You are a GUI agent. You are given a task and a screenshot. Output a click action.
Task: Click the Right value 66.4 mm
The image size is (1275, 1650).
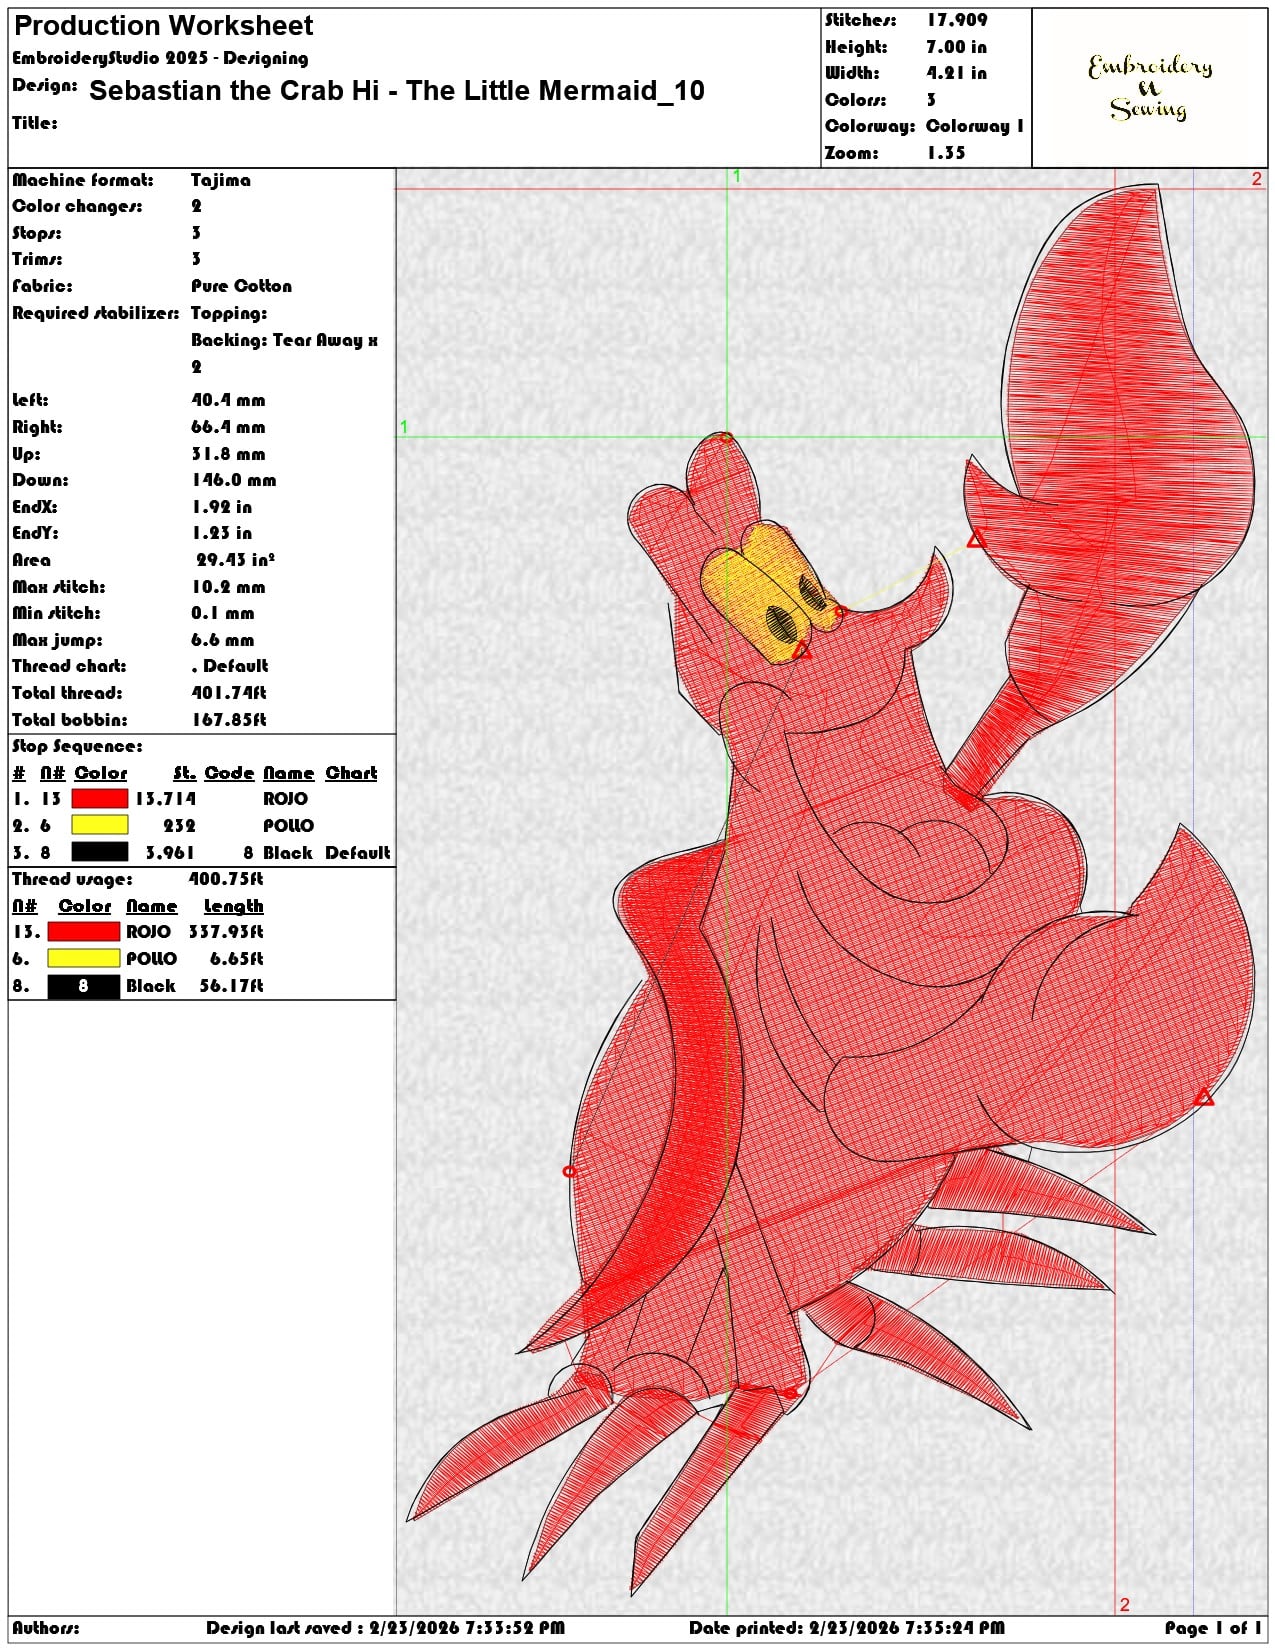[x=229, y=427]
